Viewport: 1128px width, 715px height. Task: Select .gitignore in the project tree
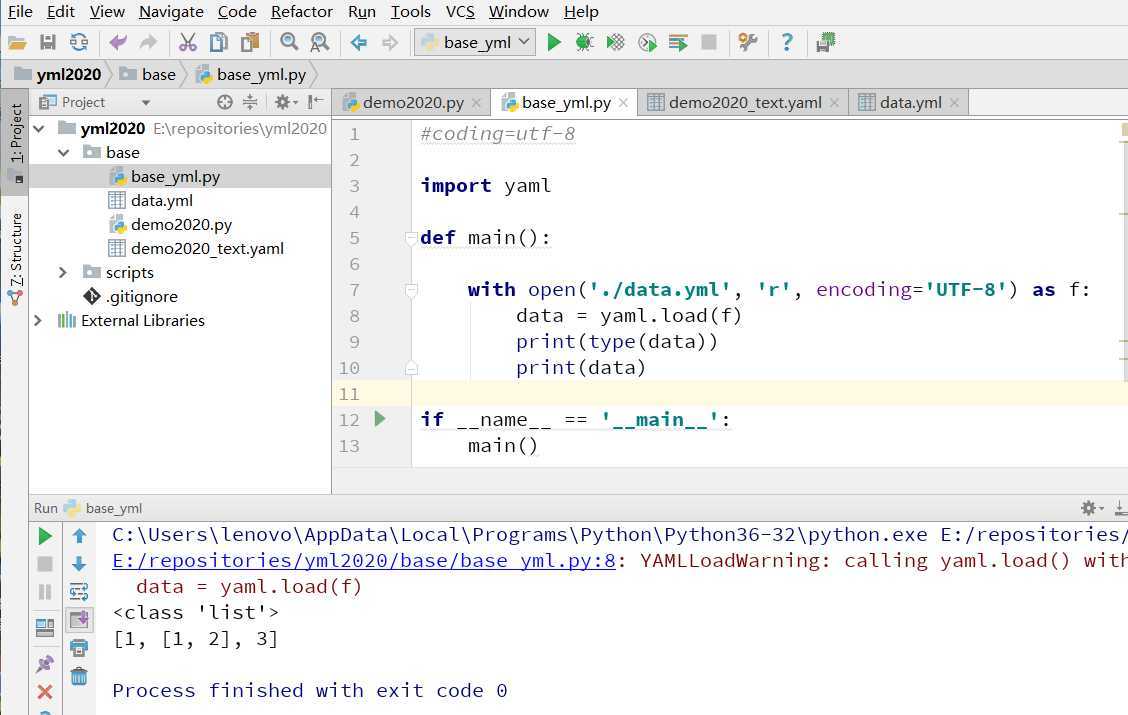[x=141, y=296]
